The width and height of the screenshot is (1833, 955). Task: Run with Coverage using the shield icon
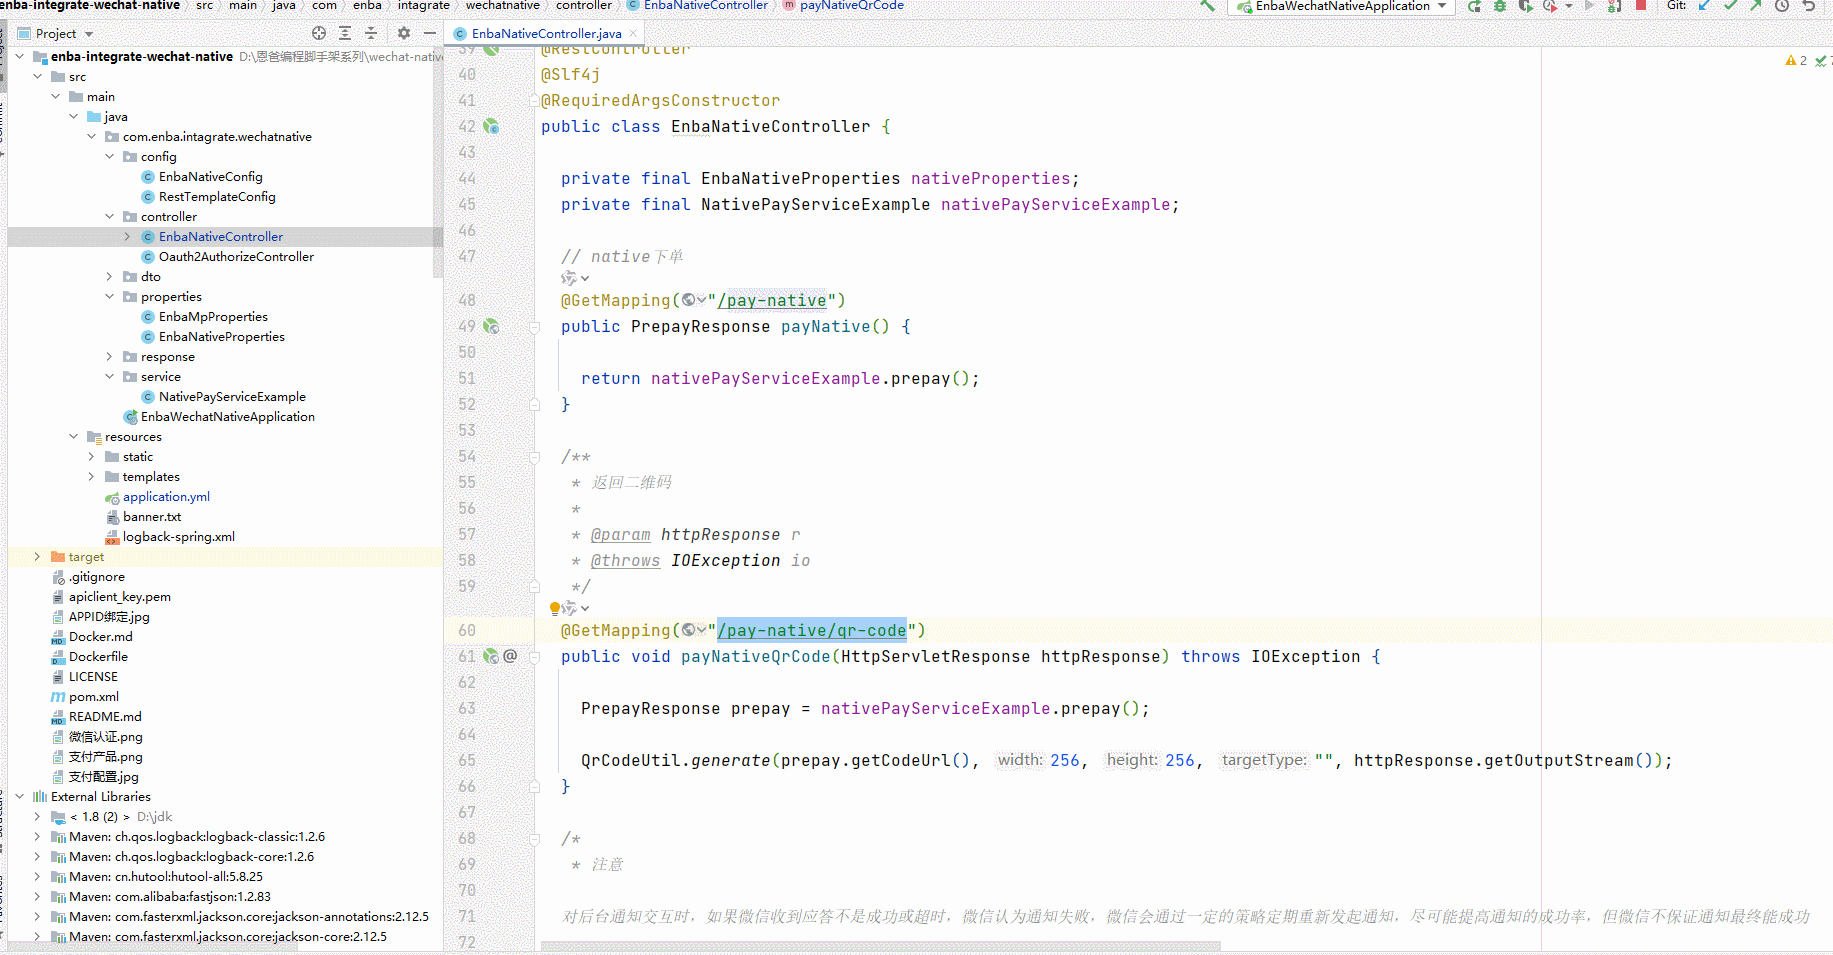point(1525,7)
